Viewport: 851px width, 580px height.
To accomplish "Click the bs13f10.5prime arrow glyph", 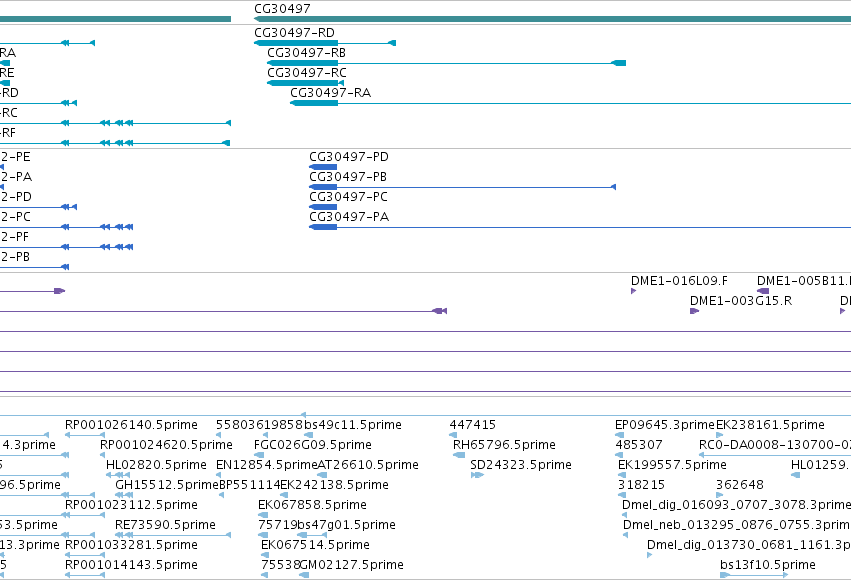I will point(753,575).
